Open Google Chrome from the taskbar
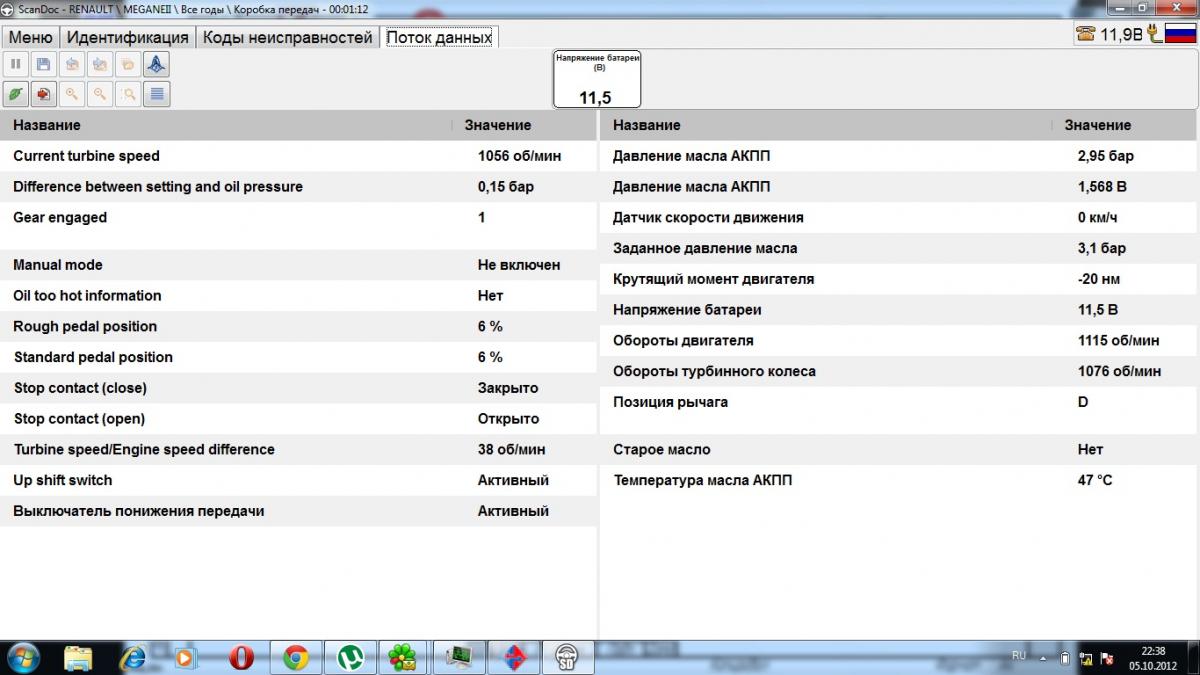The width and height of the screenshot is (1200, 675). coord(295,657)
